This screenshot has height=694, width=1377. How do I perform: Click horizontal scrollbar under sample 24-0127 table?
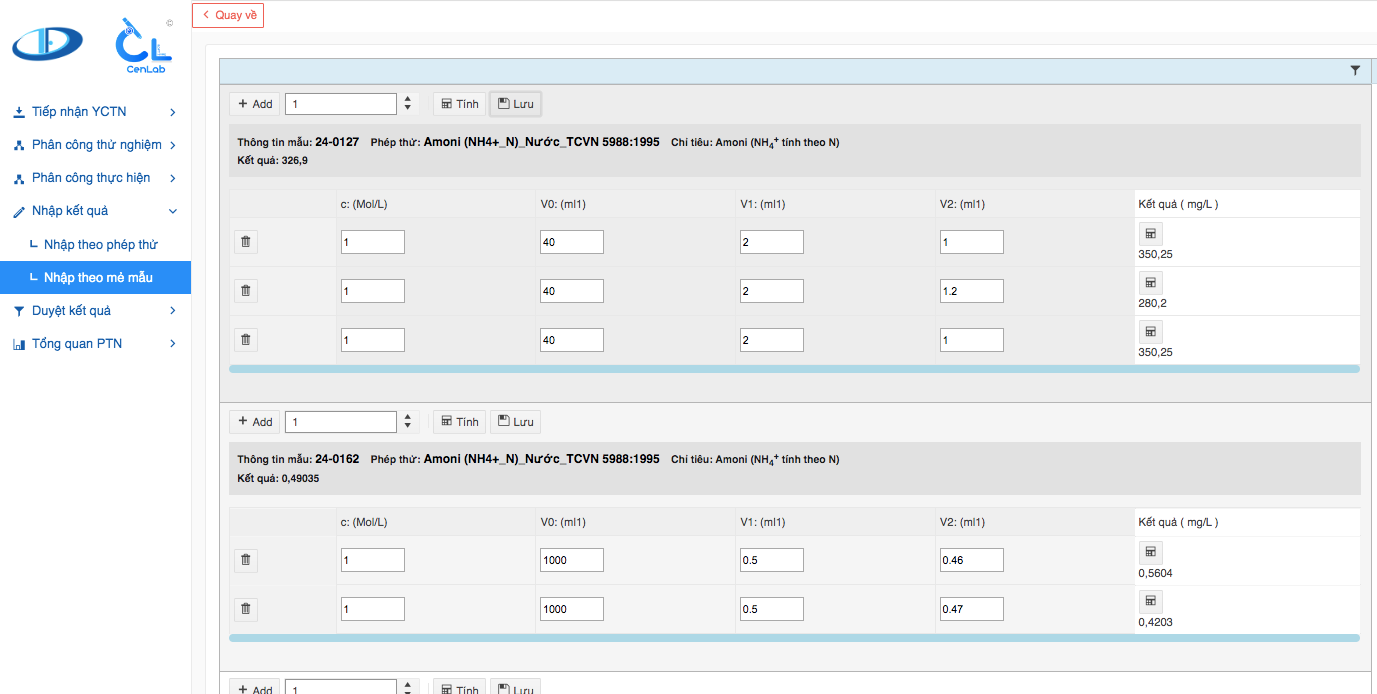click(793, 369)
